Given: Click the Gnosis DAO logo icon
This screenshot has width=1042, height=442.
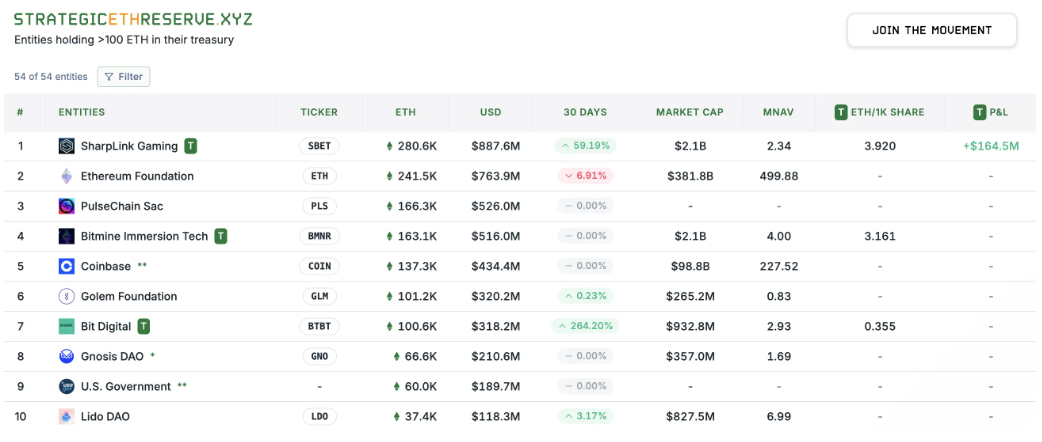Looking at the screenshot, I should coord(67,356).
